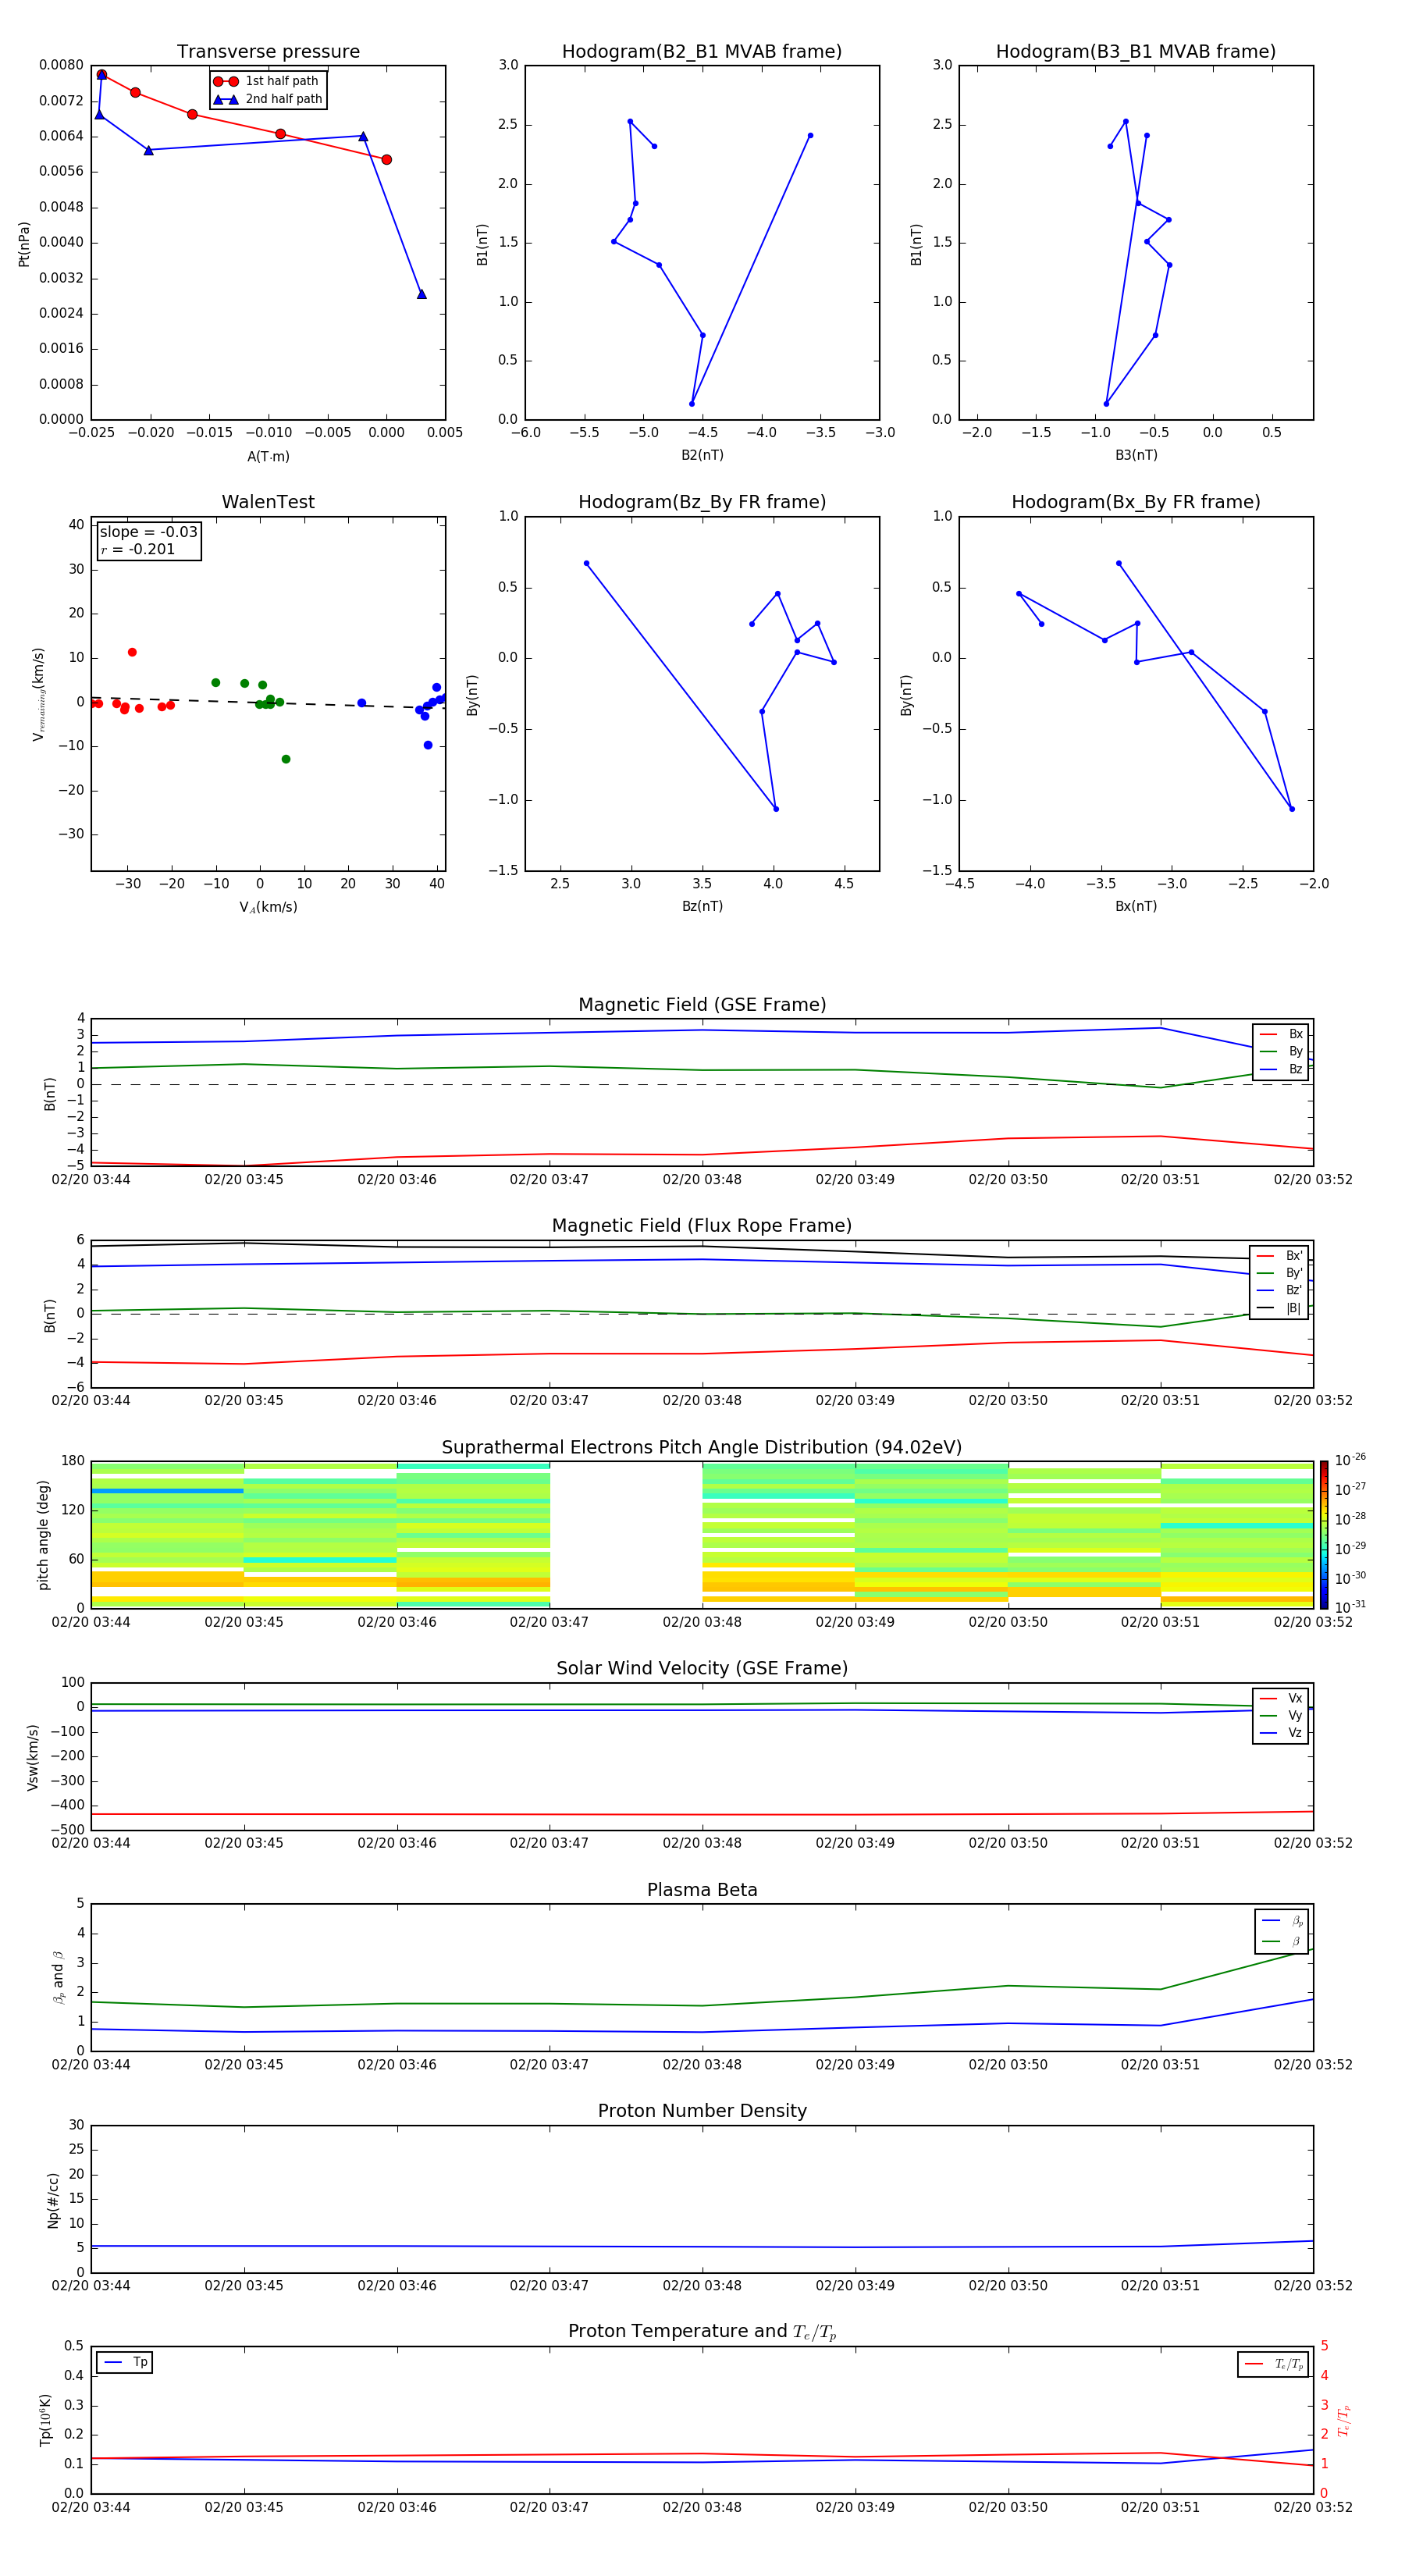The height and width of the screenshot is (2576, 1405).
Task: Click the 'r = -0.201' annotation
Action: click(x=137, y=549)
